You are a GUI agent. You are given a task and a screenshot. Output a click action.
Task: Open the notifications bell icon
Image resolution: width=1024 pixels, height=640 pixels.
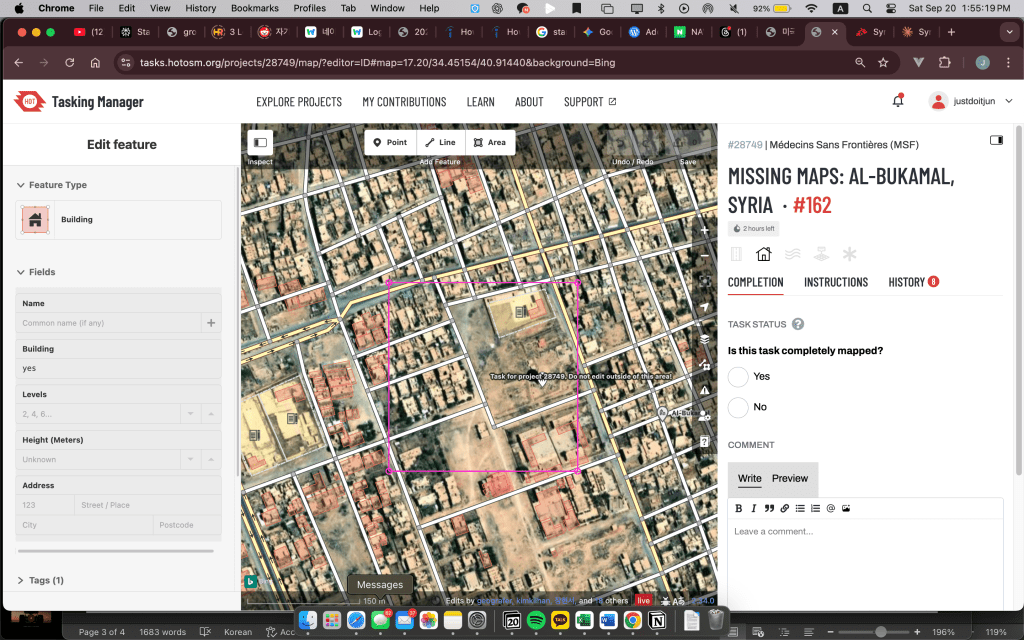898,101
